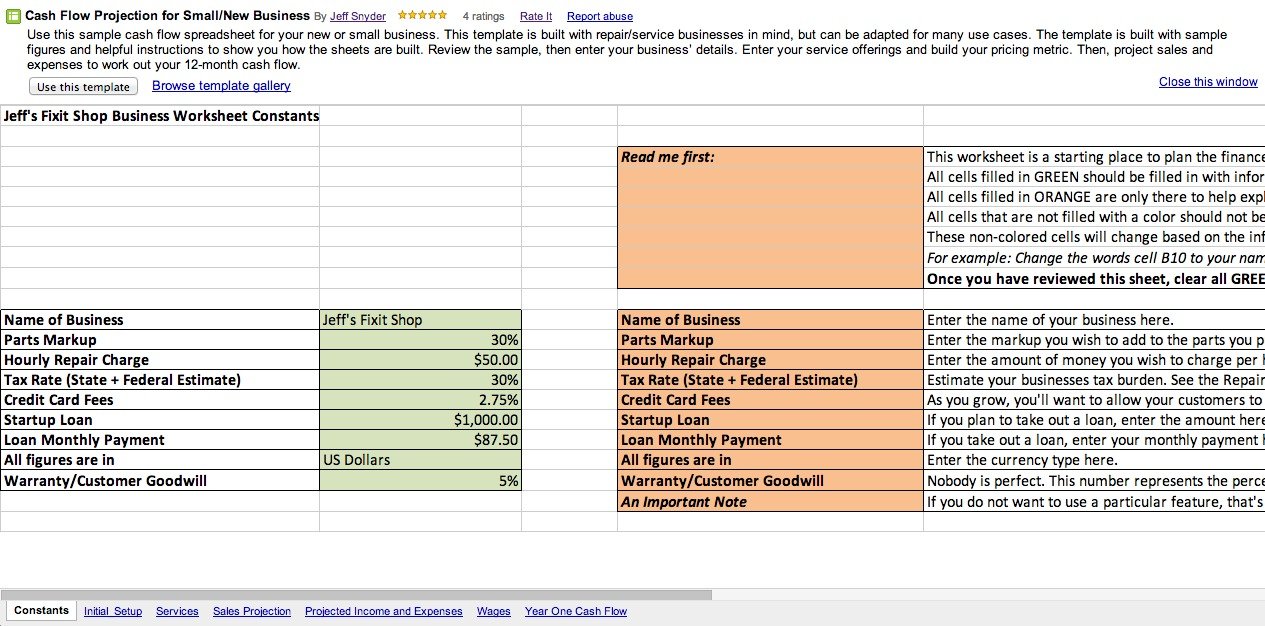Switch to the Initial Setup tab
Image resolution: width=1265 pixels, height=626 pixels.
[x=113, y=611]
